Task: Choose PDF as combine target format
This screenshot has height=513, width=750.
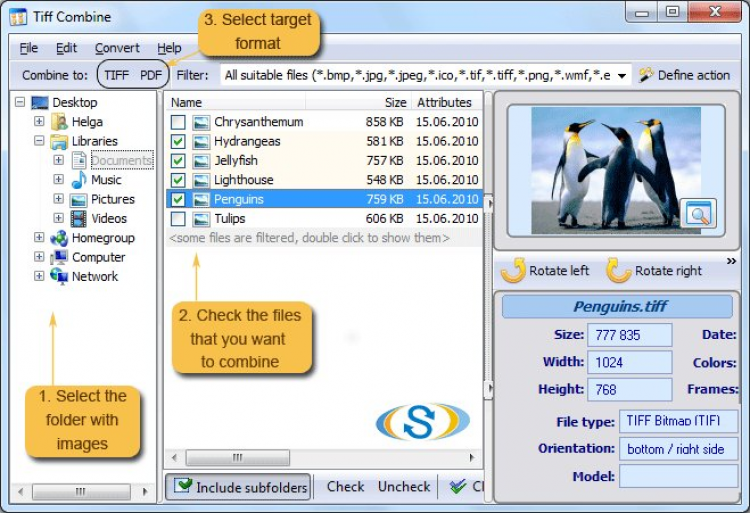Action: (x=150, y=75)
